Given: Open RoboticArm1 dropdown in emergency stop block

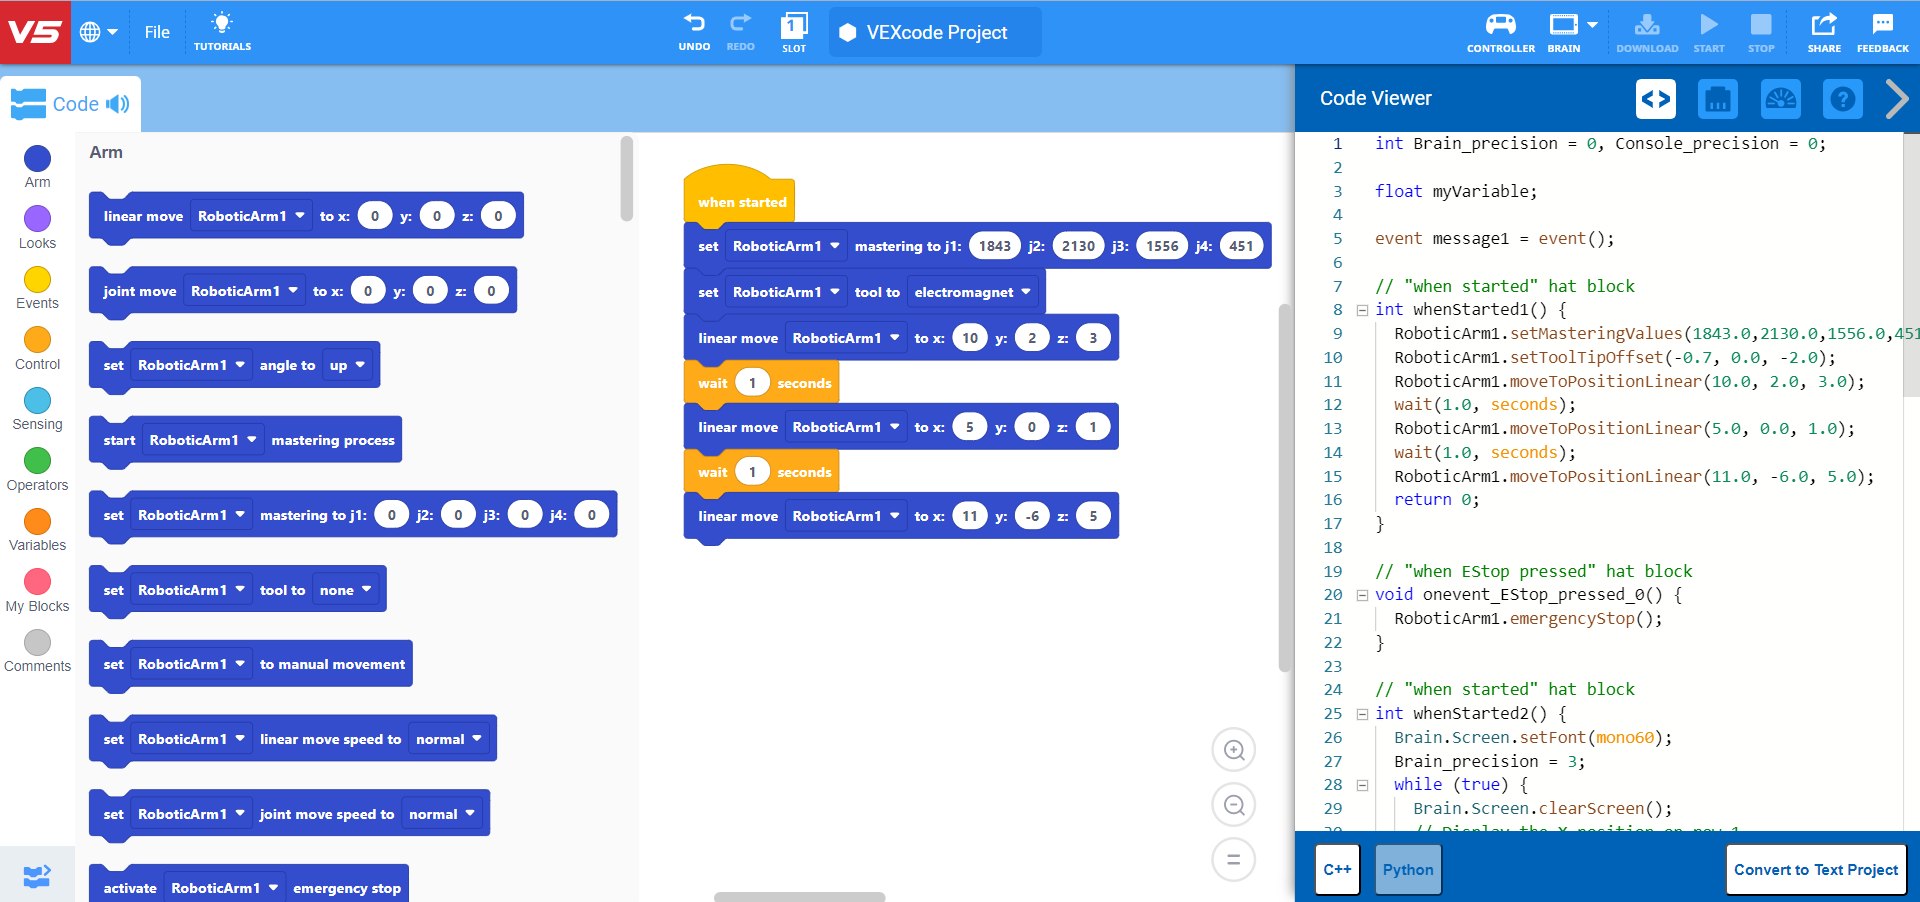Looking at the screenshot, I should 224,888.
